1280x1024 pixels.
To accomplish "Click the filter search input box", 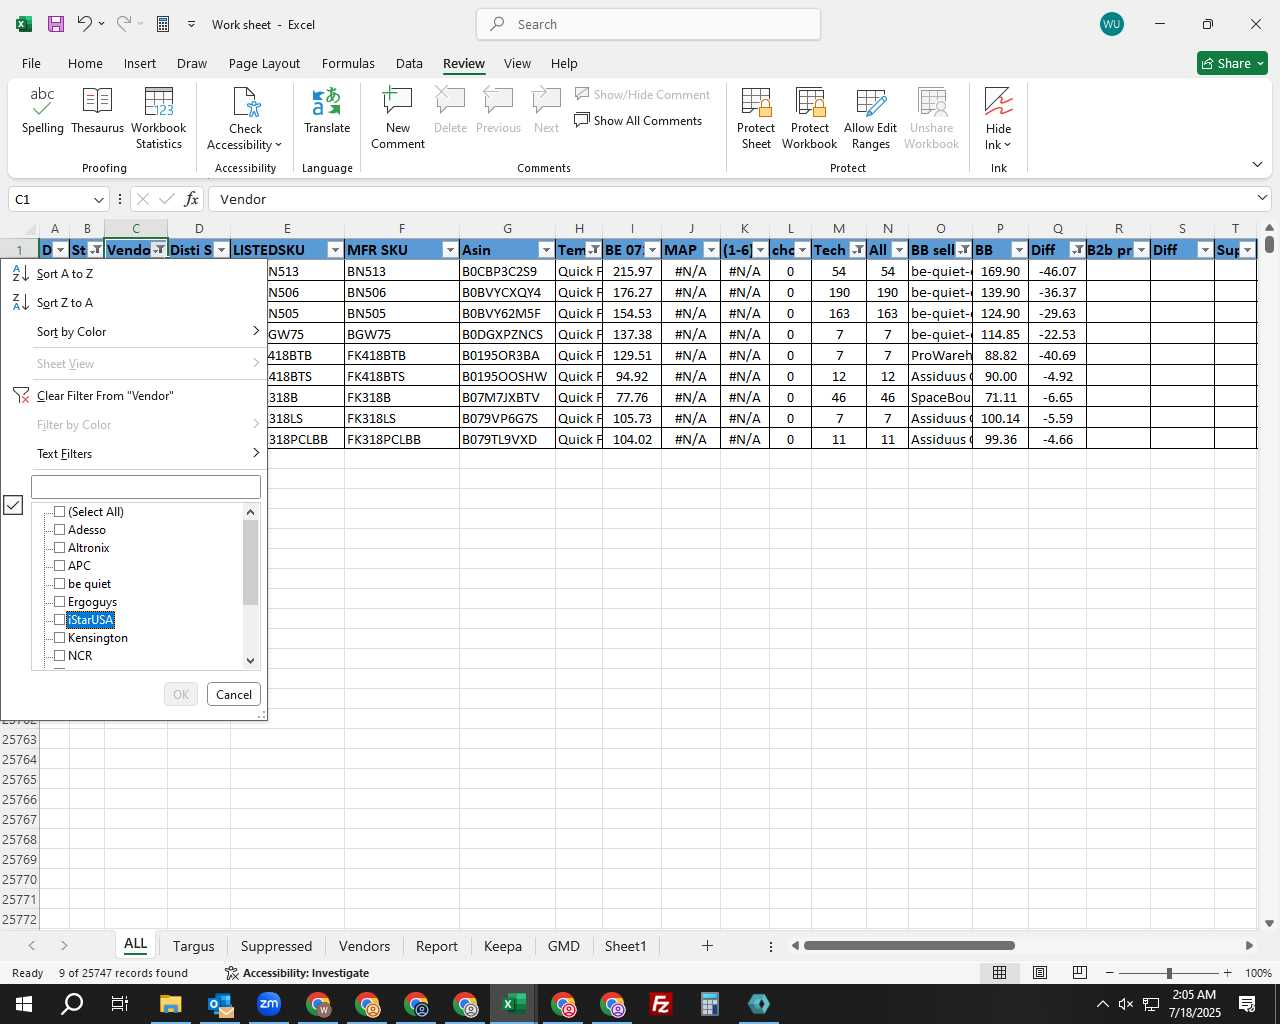I will 146,487.
